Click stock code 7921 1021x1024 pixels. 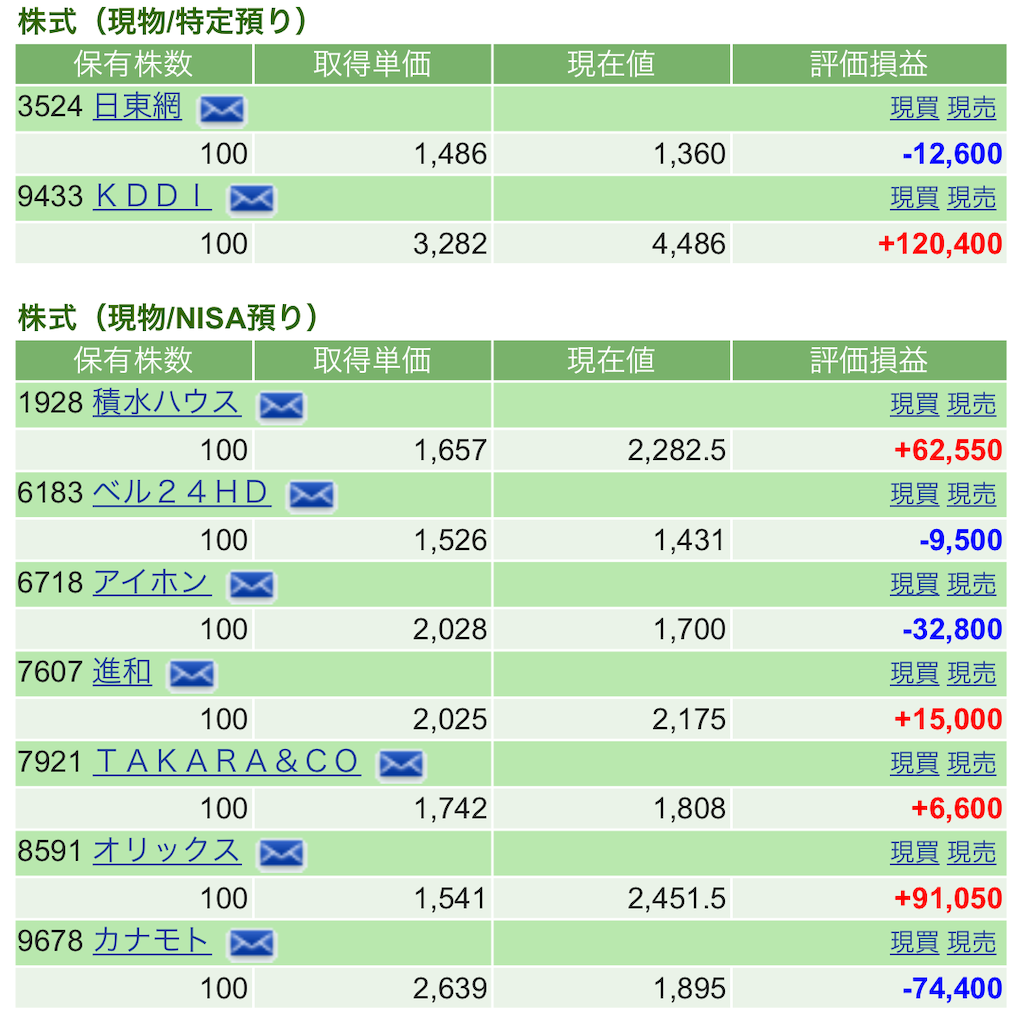pos(50,761)
